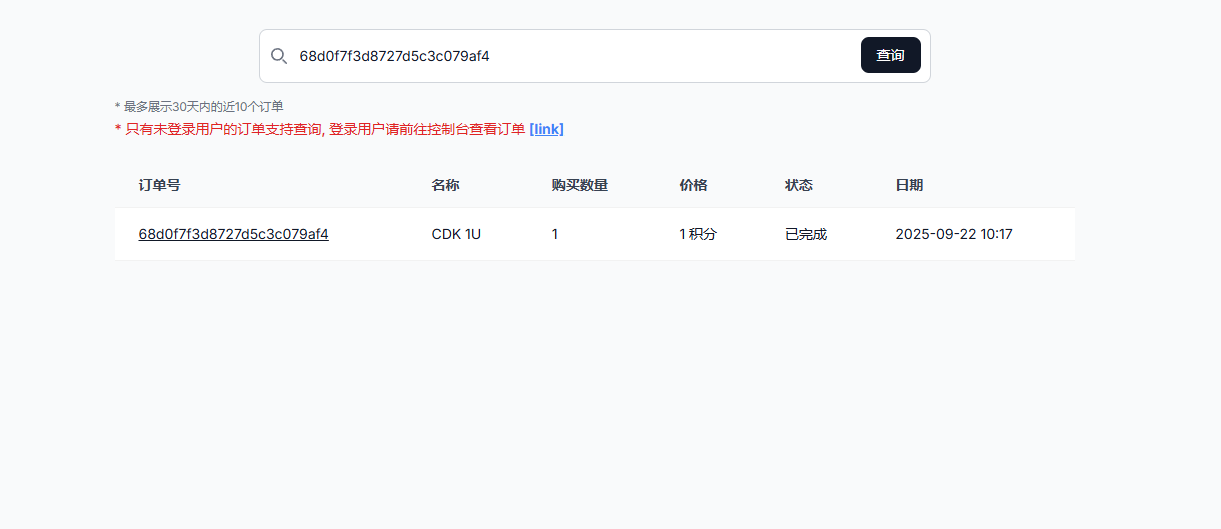Click the 状态 column header
Viewport: 1221px width, 529px height.
[799, 185]
